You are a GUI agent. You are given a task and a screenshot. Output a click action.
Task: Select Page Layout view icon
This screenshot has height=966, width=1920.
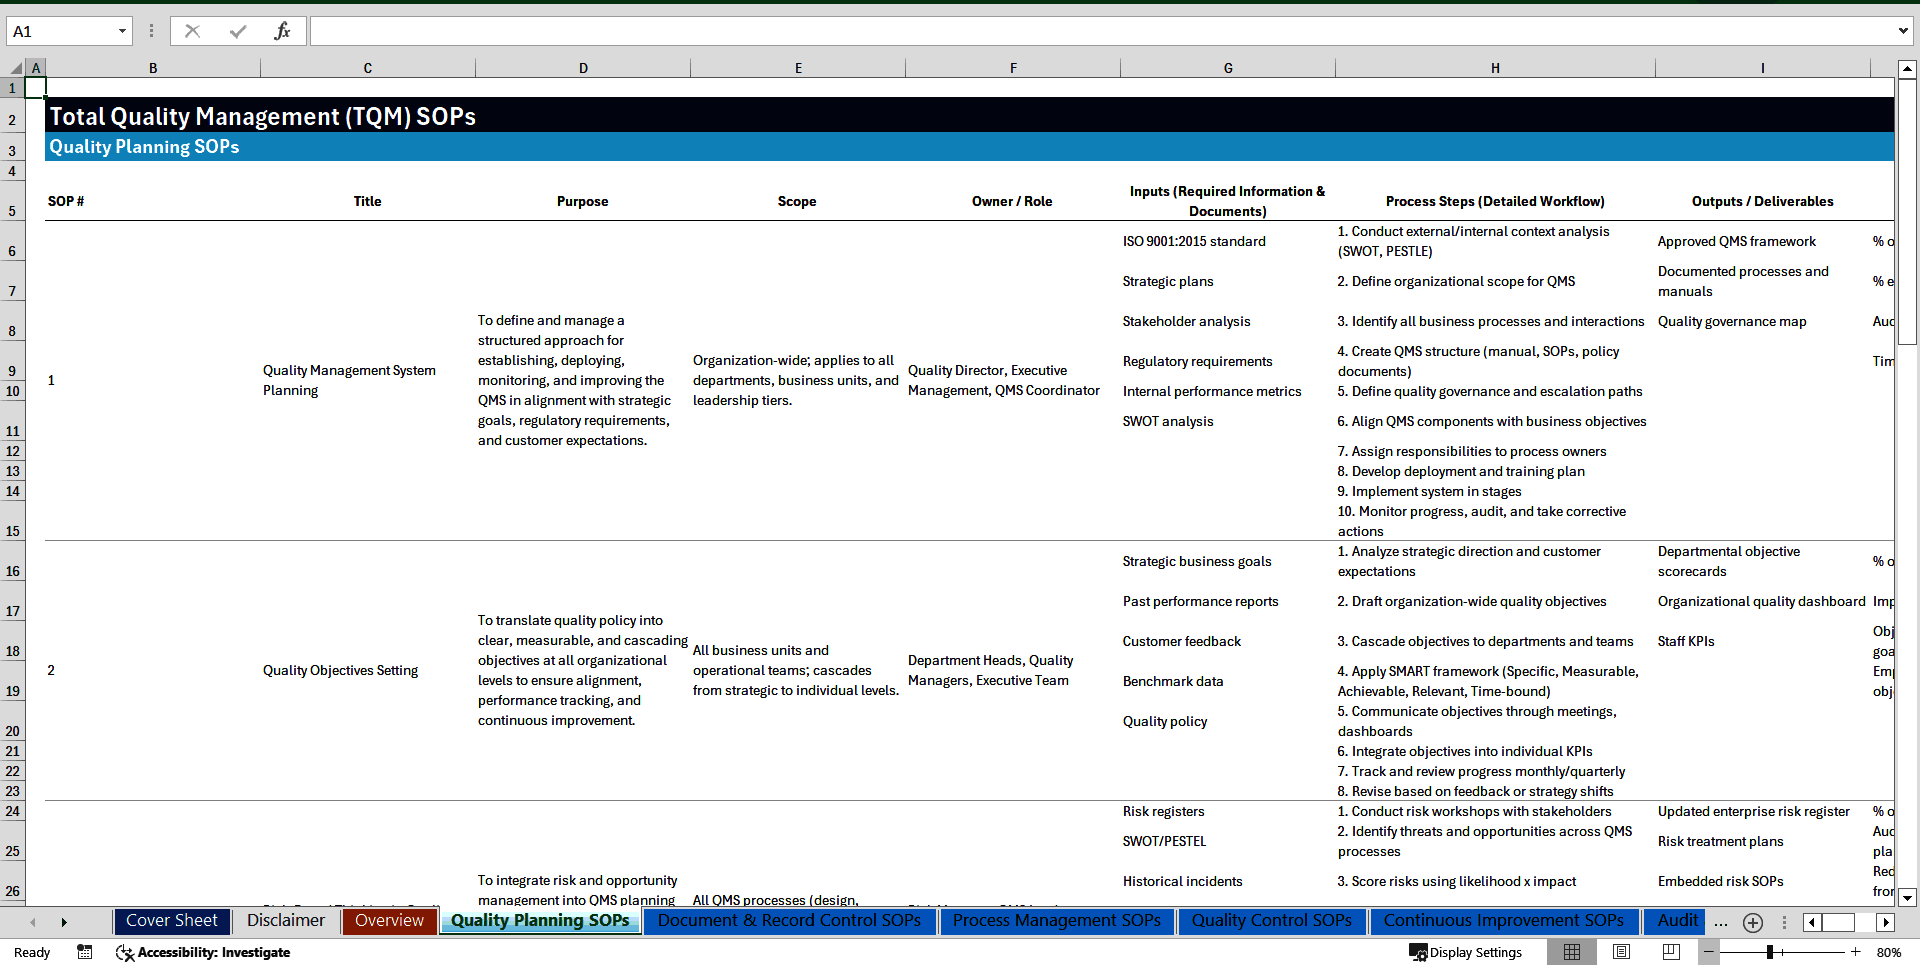point(1622,952)
